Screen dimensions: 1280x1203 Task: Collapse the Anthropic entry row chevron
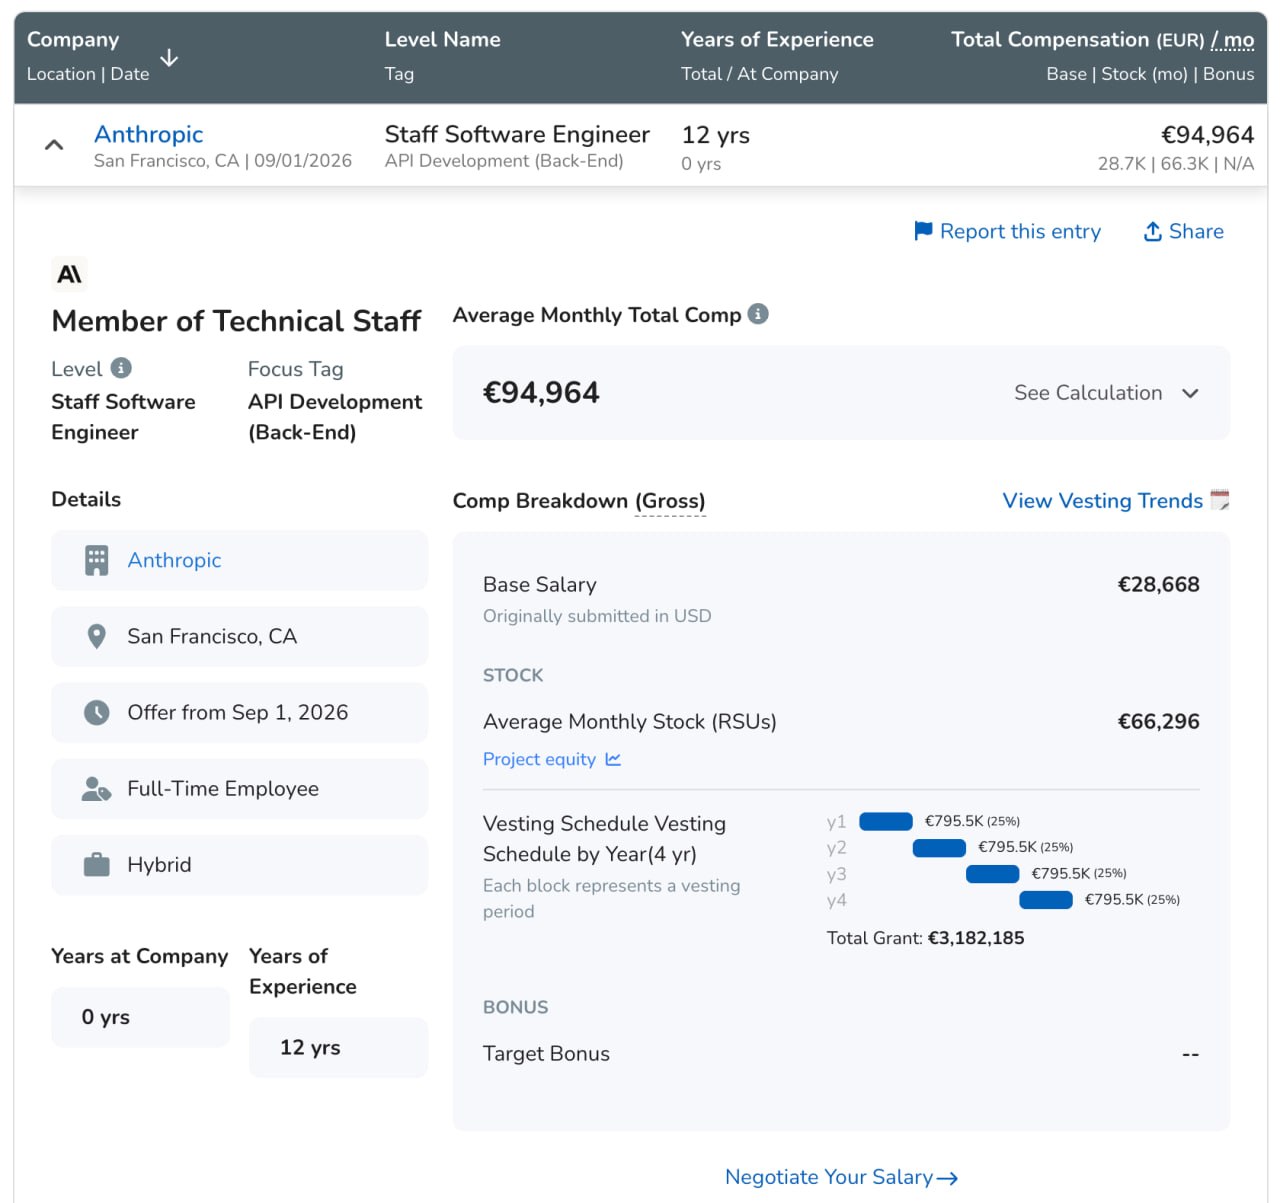click(x=54, y=145)
